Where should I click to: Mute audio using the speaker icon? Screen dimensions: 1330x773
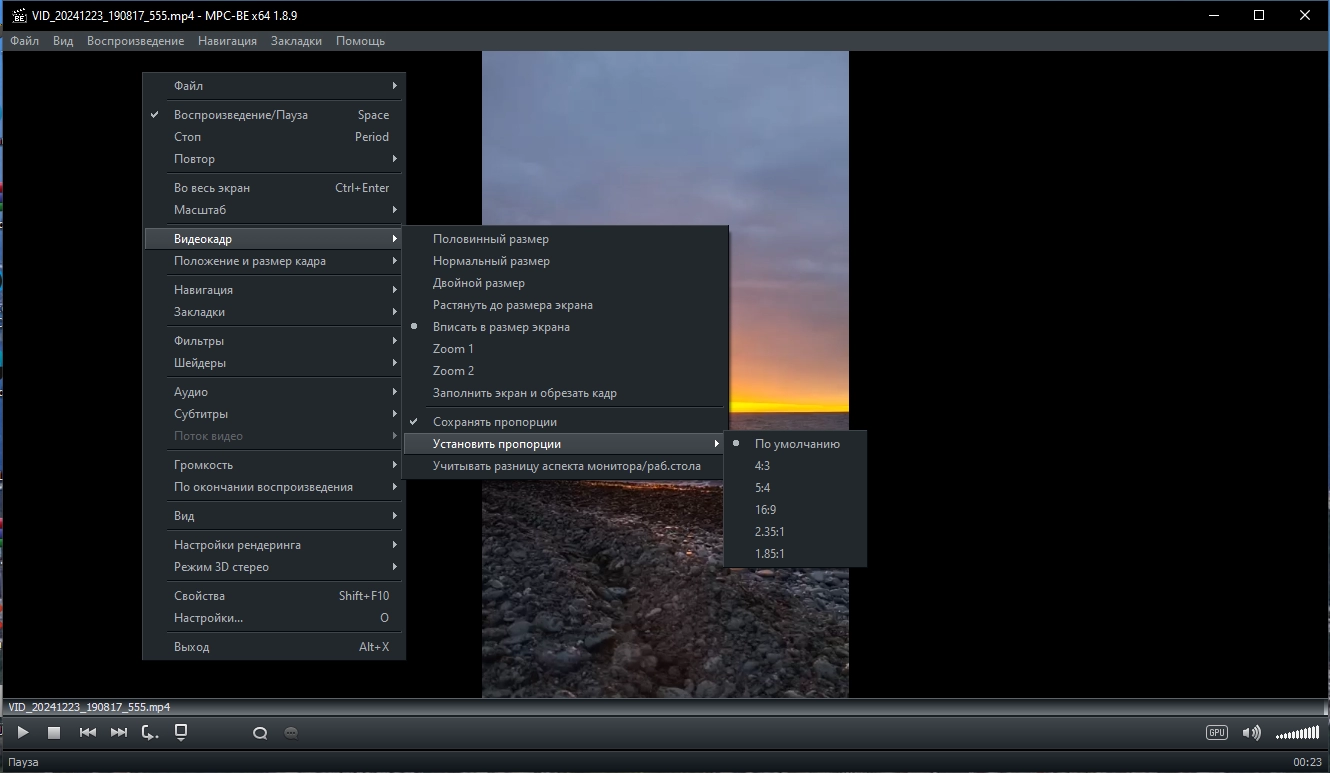pyautogui.click(x=1250, y=733)
